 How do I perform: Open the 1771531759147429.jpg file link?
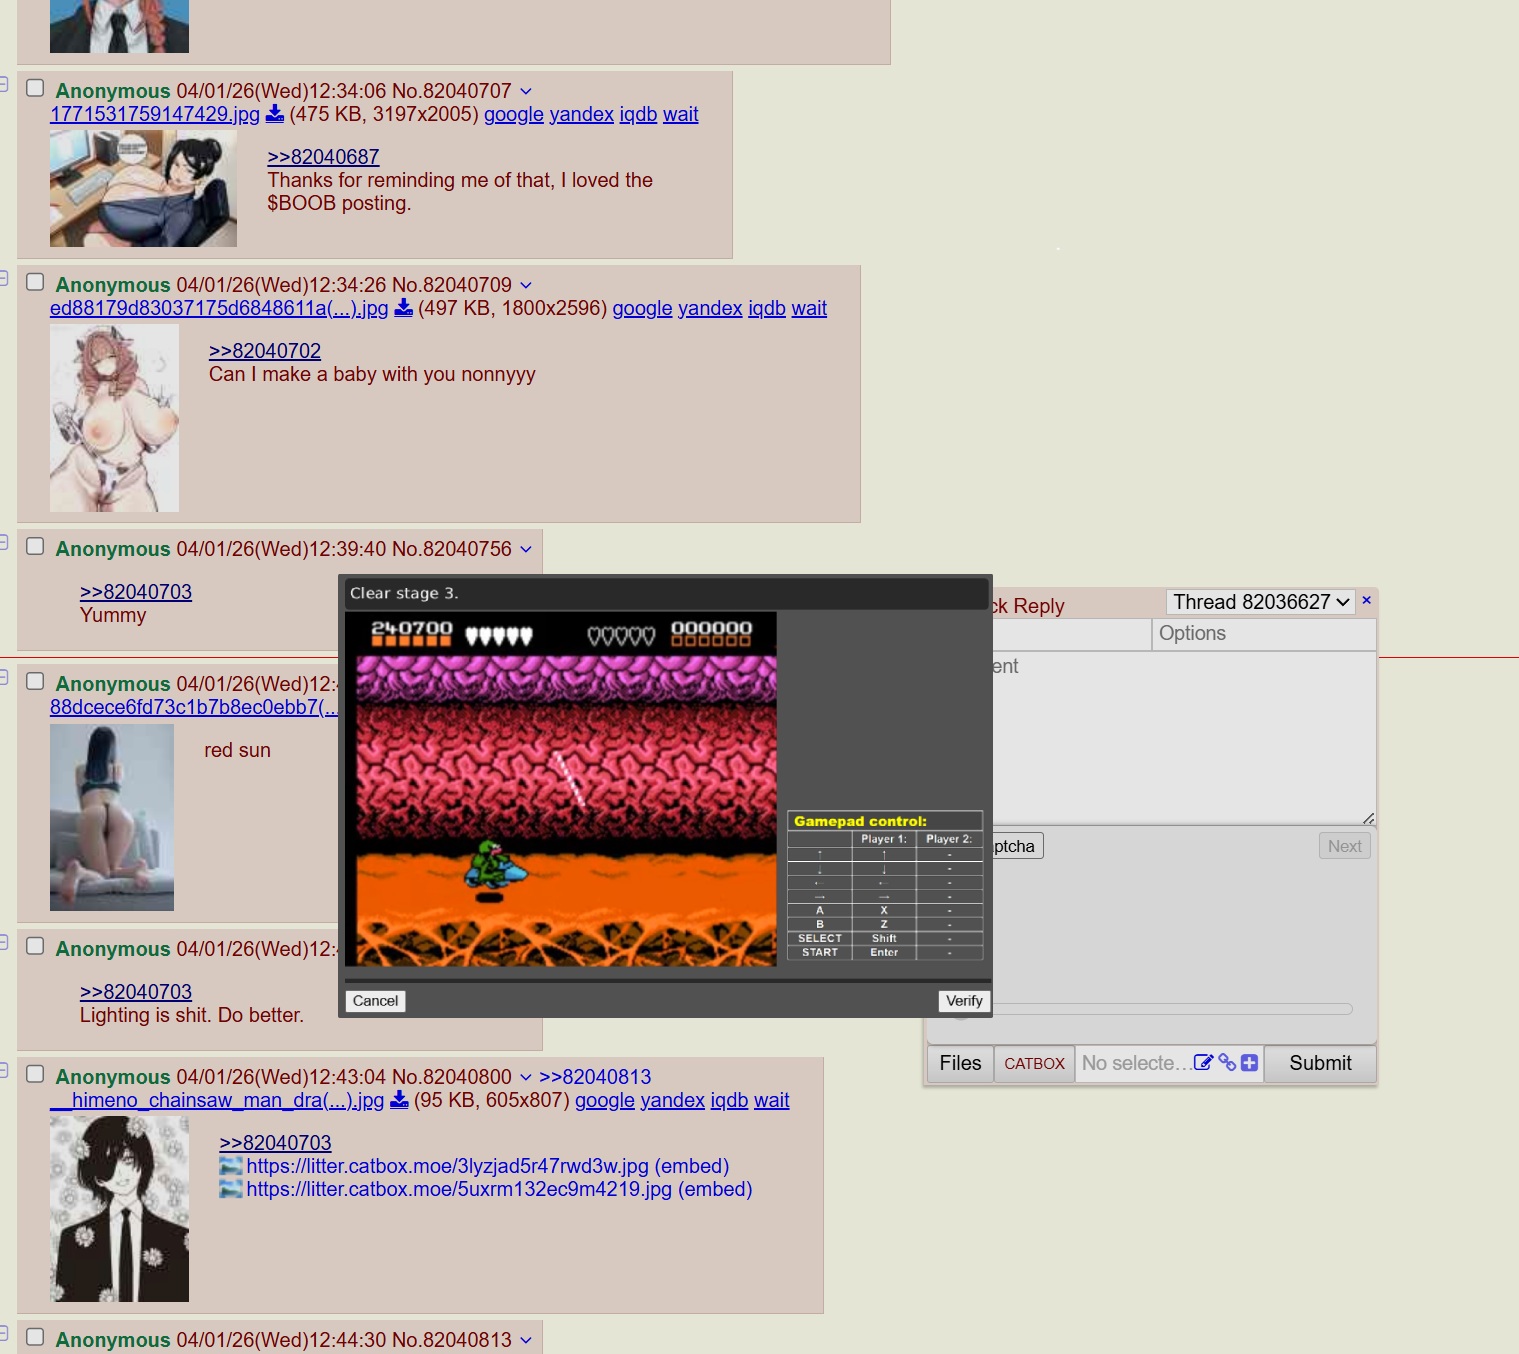point(155,114)
